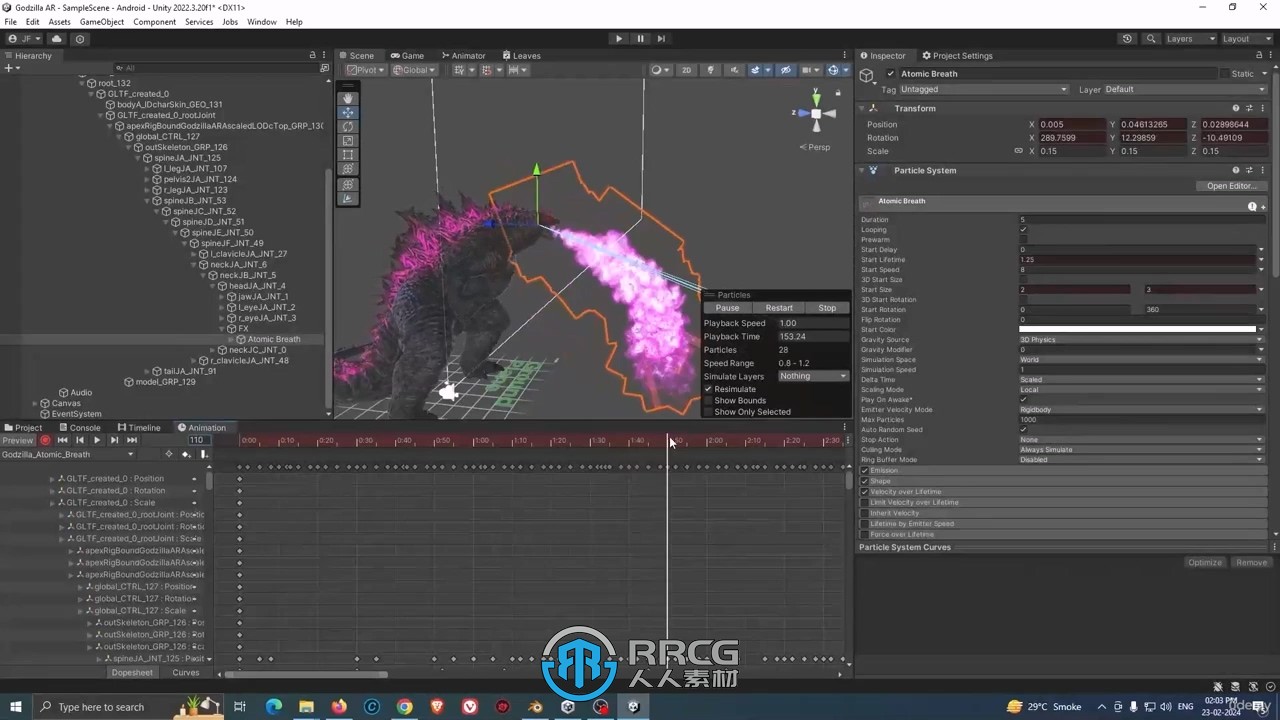Switch to the Timeline tab

[138, 428]
